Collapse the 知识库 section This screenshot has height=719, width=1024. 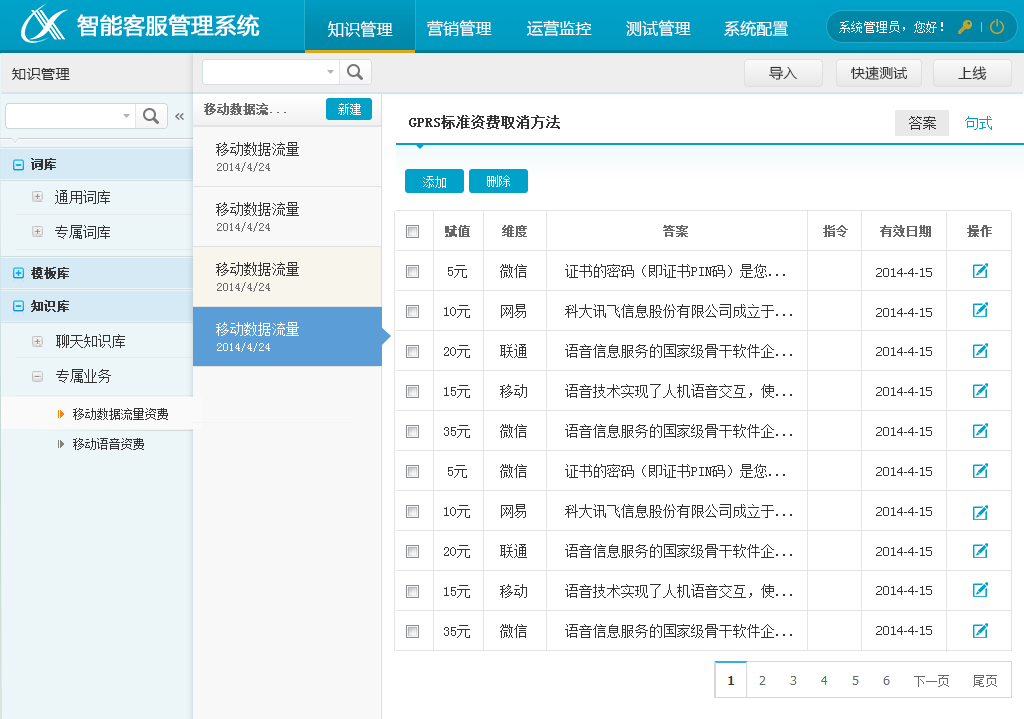click(18, 306)
